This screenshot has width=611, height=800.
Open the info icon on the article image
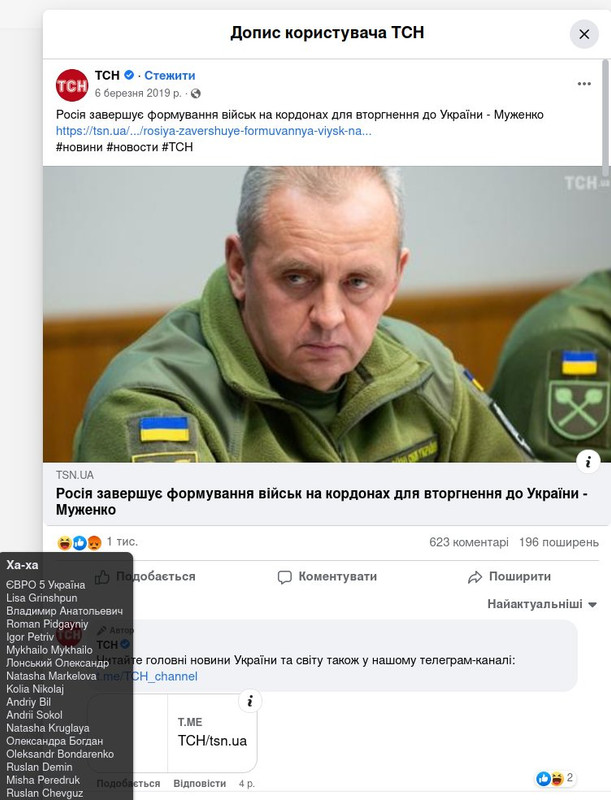pyautogui.click(x=588, y=462)
